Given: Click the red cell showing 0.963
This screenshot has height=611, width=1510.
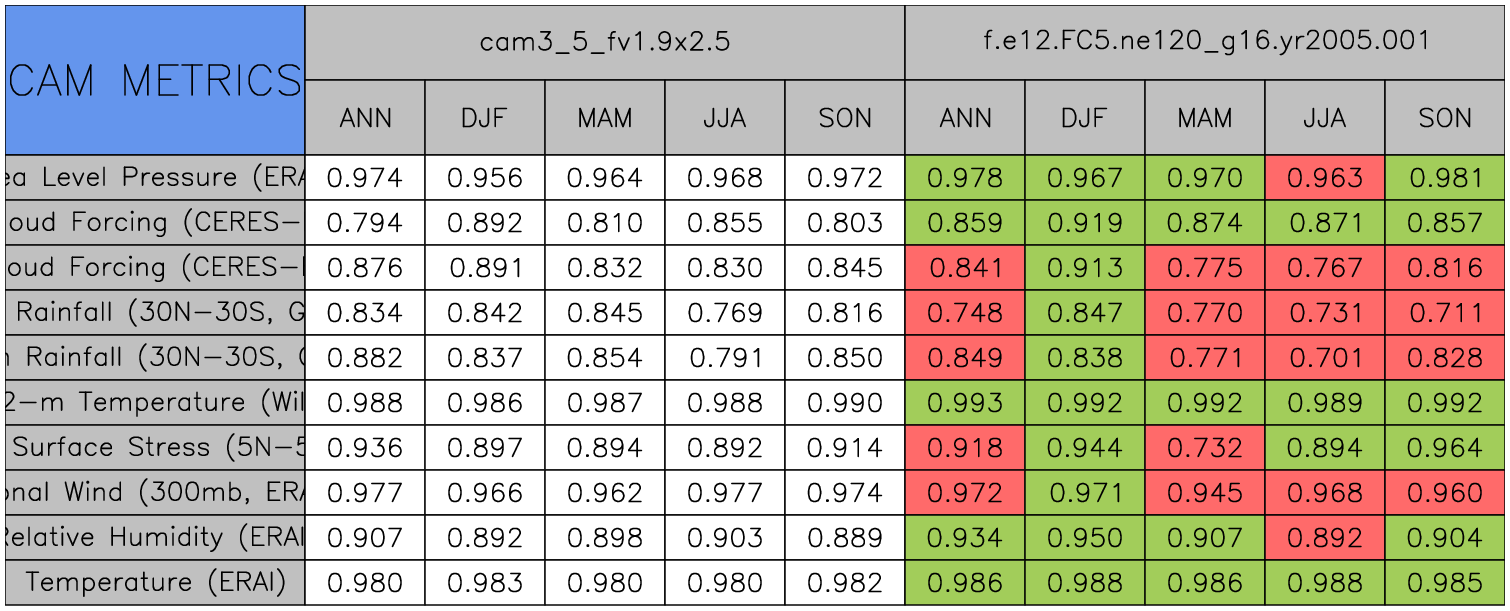Looking at the screenshot, I should 1325,178.
